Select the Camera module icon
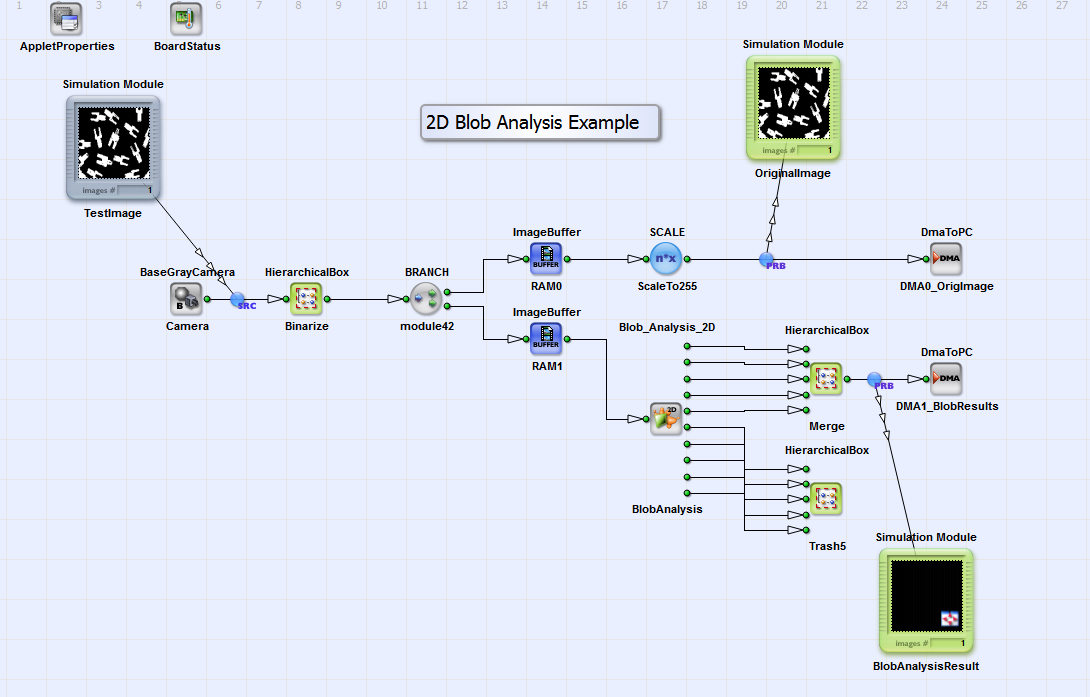The width and height of the screenshot is (1090, 697). tap(187, 298)
